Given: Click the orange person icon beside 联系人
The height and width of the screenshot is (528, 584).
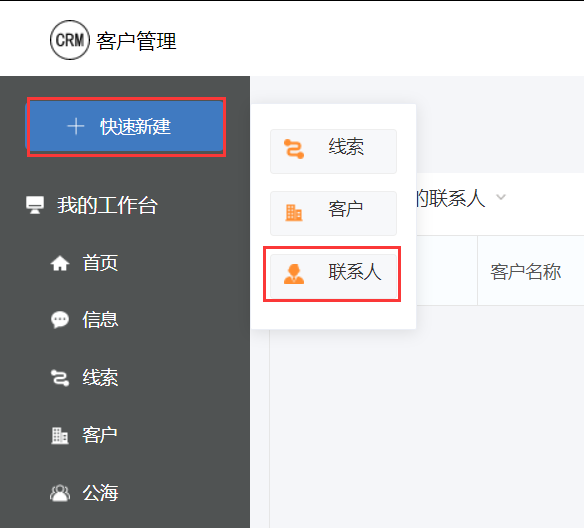Looking at the screenshot, I should 294,274.
